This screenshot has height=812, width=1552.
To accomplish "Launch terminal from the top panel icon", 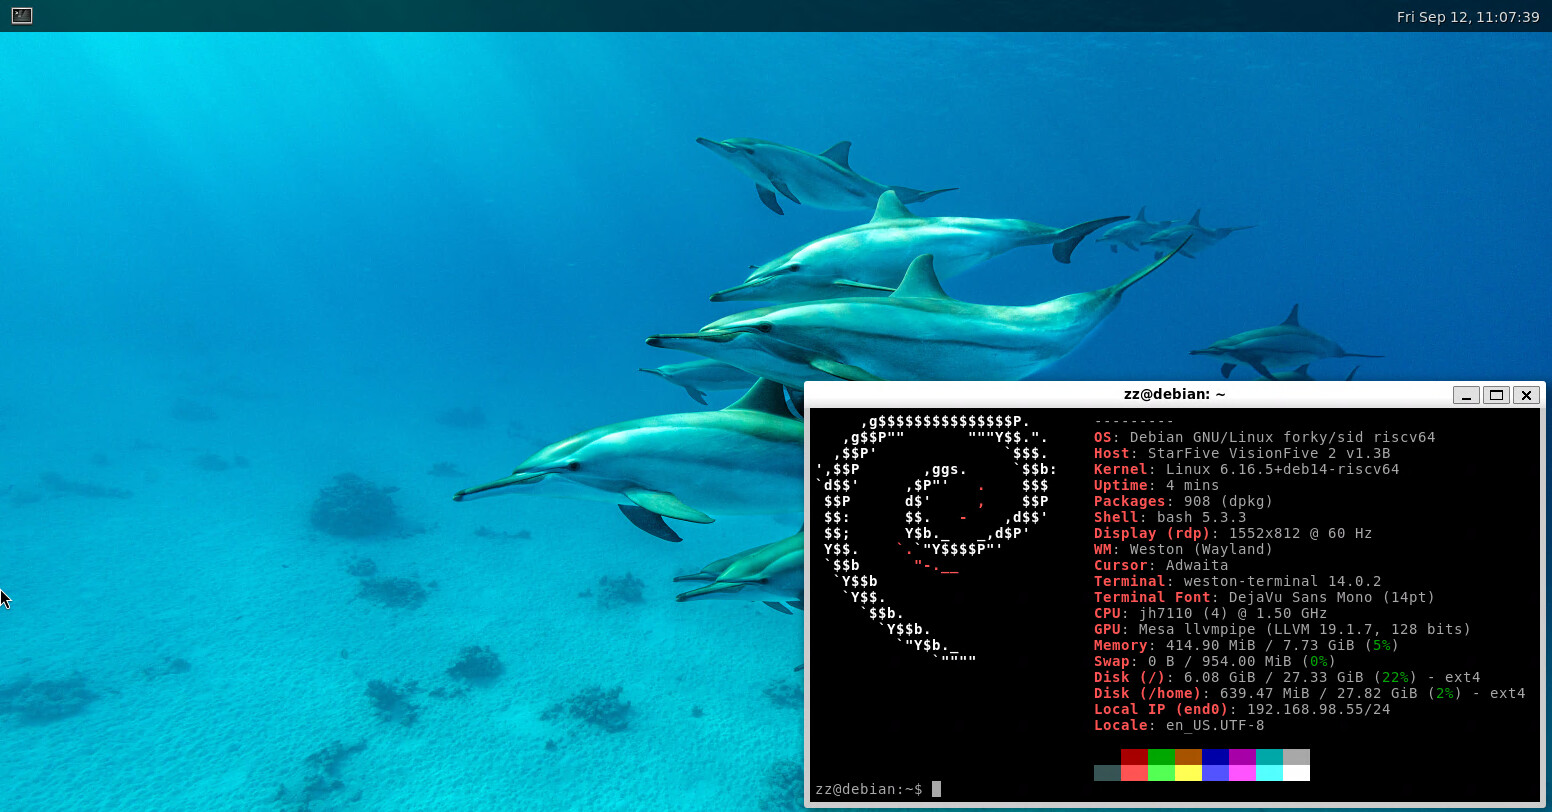I will coord(22,16).
